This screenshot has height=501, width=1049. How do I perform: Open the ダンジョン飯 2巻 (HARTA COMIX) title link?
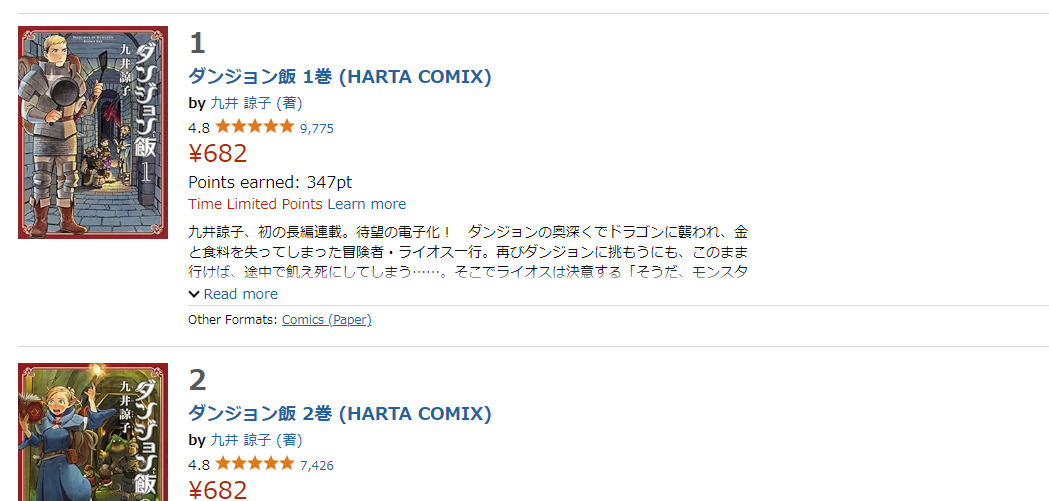point(340,414)
